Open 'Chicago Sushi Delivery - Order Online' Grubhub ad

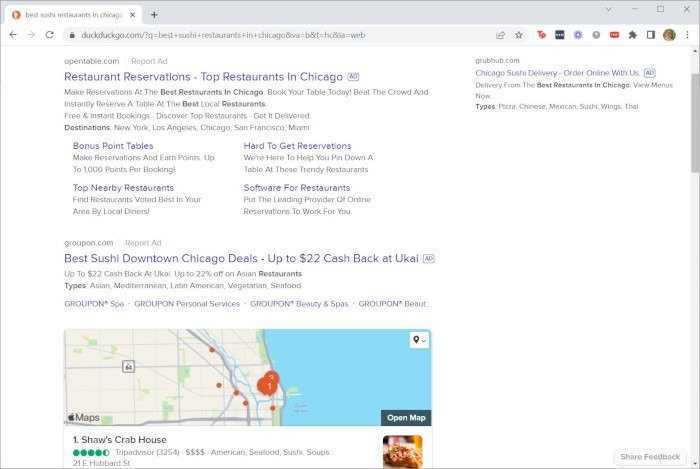pos(558,73)
